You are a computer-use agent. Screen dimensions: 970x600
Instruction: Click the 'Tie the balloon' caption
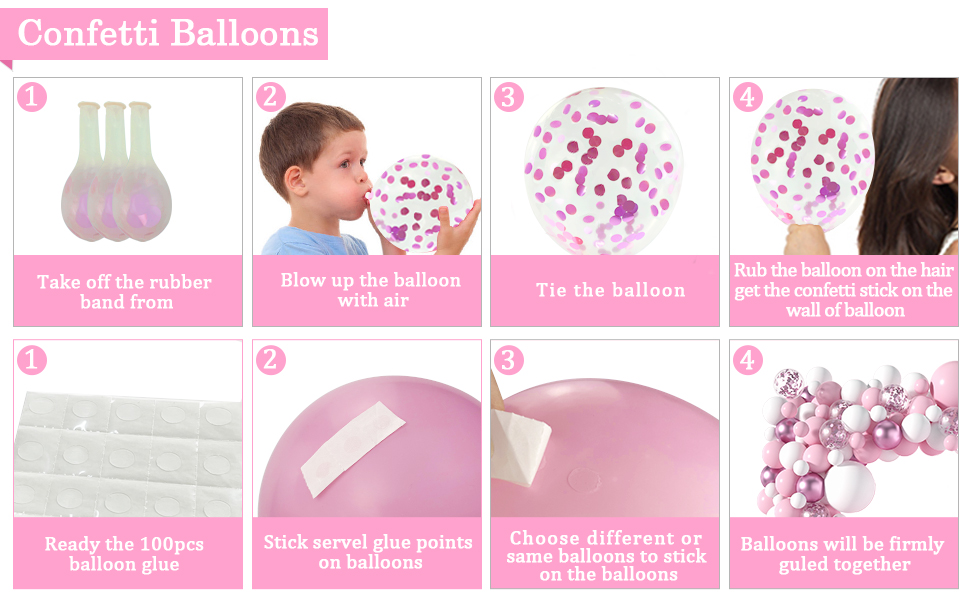tap(611, 290)
